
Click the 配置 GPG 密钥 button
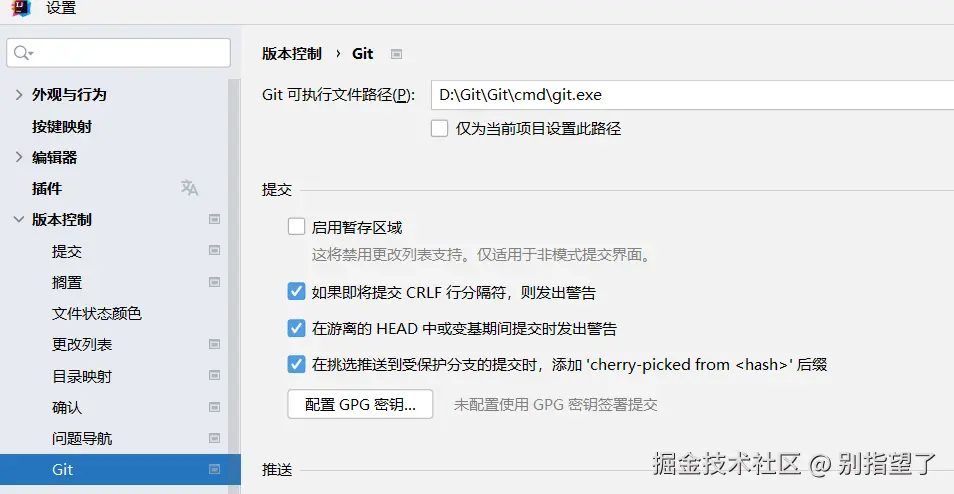[360, 404]
